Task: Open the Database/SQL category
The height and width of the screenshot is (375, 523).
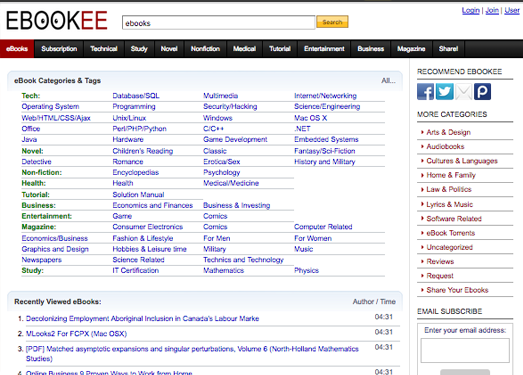Action: point(136,96)
